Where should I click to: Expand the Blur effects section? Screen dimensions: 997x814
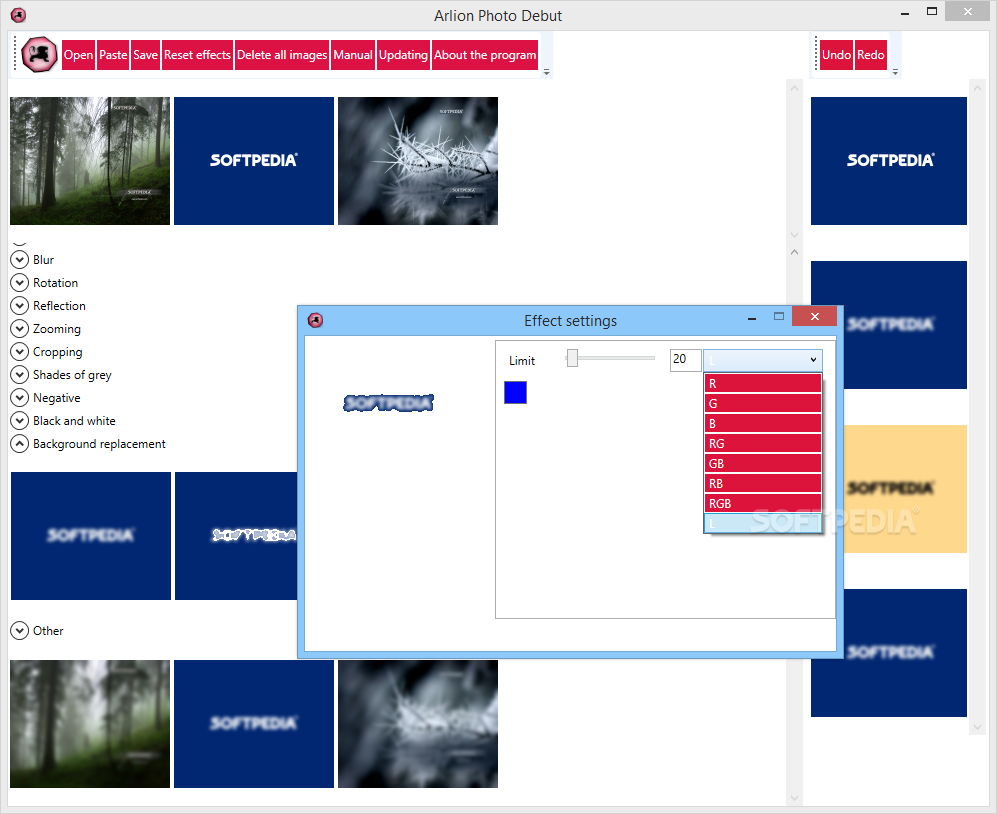pos(20,259)
